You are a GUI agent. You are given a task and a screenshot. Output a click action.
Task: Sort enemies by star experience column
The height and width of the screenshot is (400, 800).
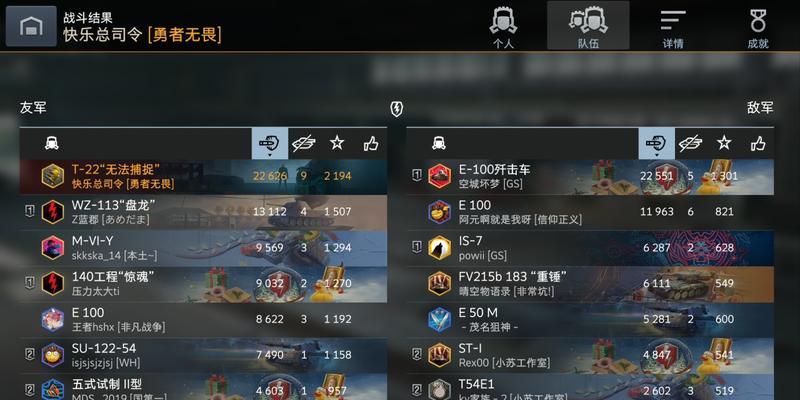pos(723,143)
